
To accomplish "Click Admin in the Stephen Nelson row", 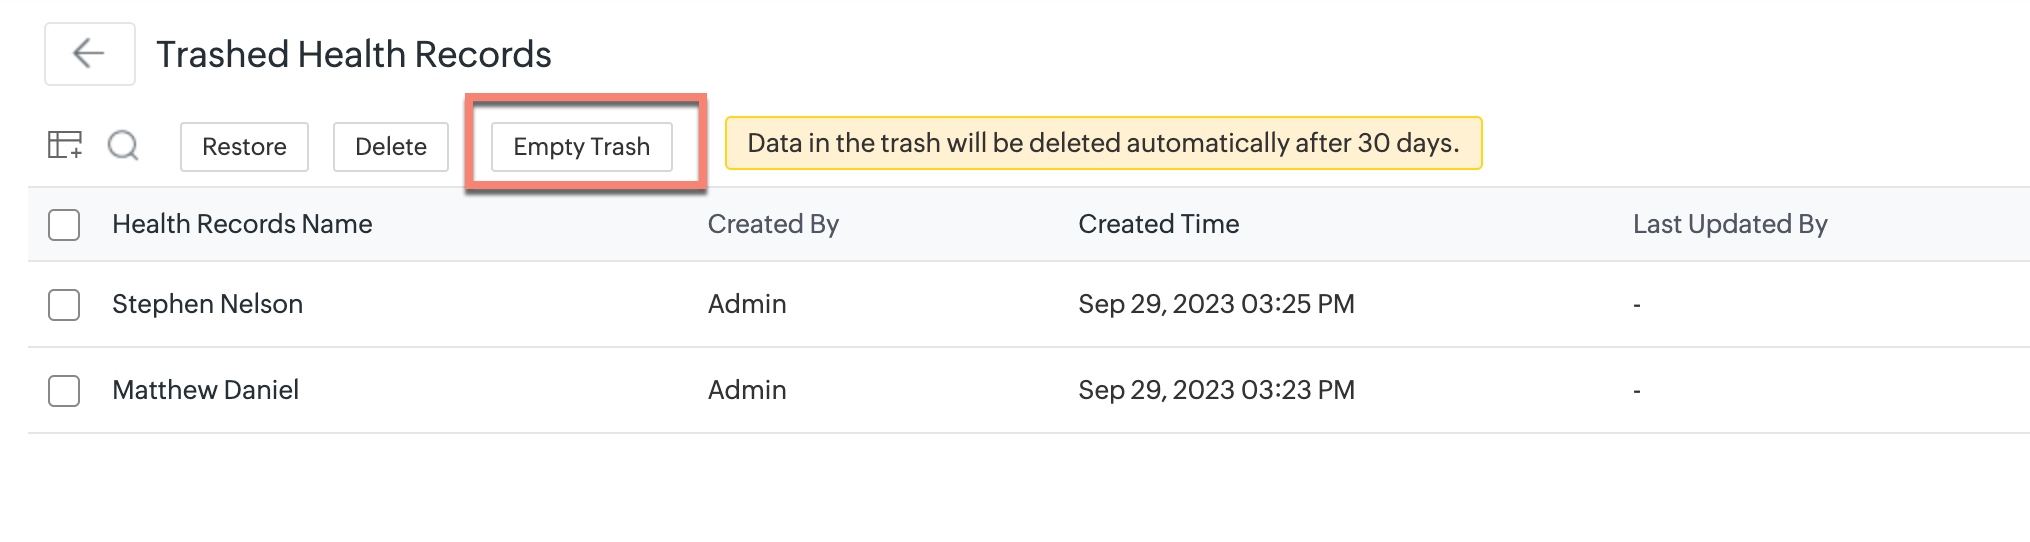I will pos(747,304).
